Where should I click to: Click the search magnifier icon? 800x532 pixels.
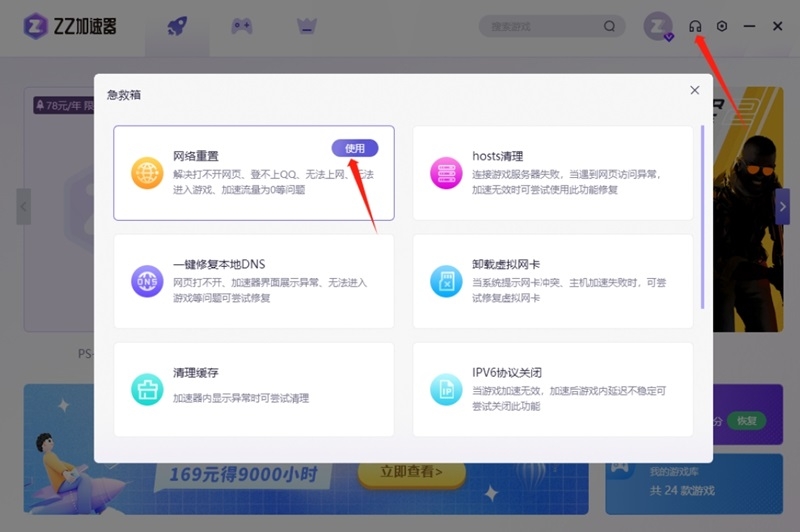click(610, 27)
